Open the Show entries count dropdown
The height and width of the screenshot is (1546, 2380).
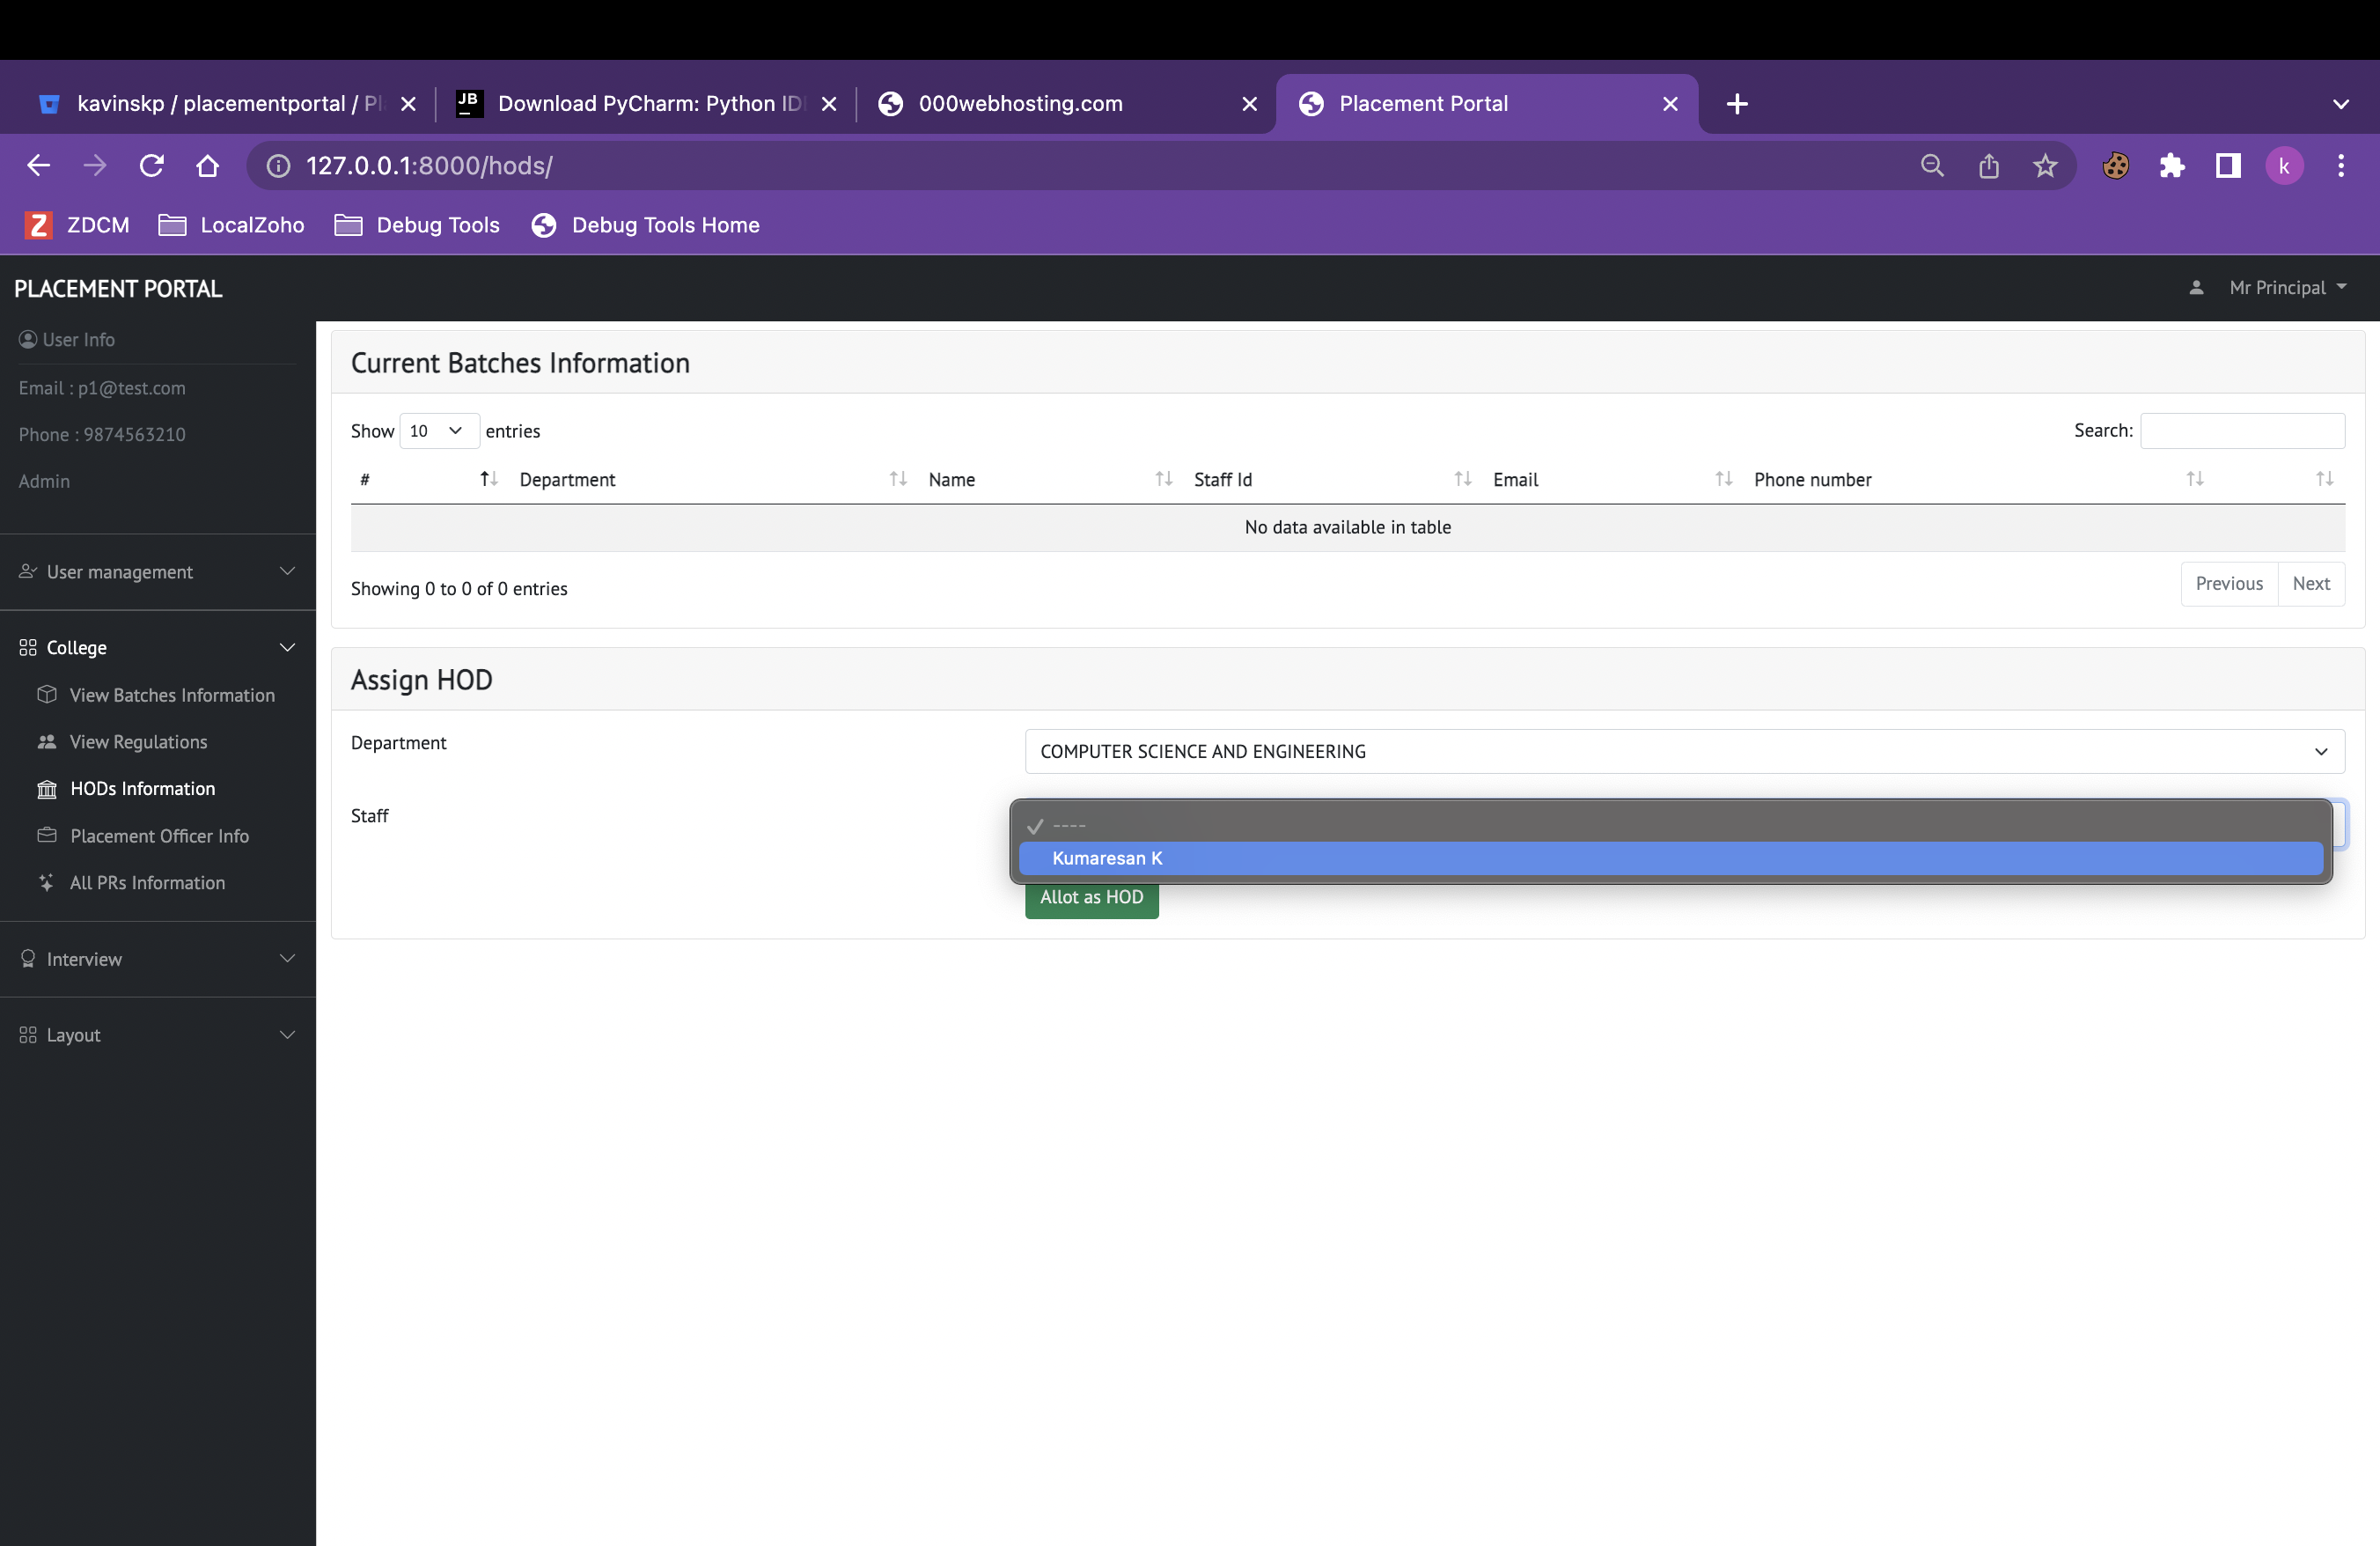[x=439, y=431]
